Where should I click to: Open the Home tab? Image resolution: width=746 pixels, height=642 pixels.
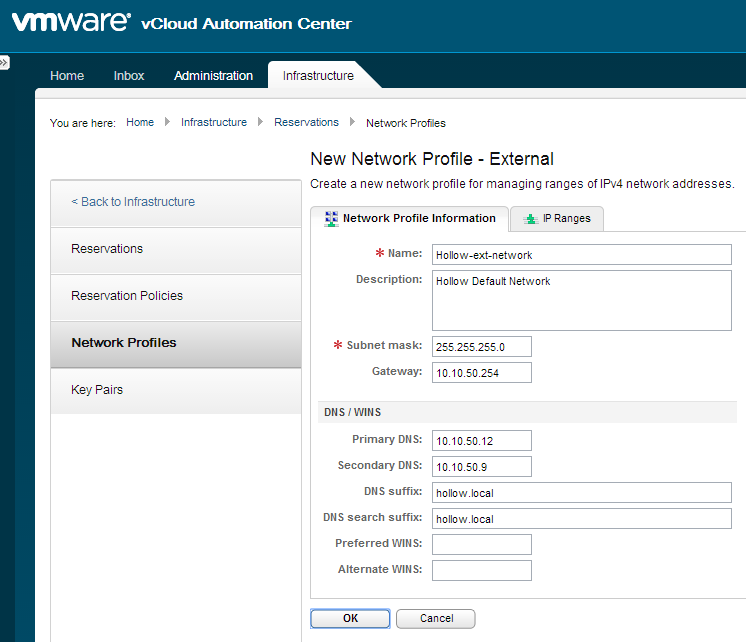pyautogui.click(x=67, y=76)
